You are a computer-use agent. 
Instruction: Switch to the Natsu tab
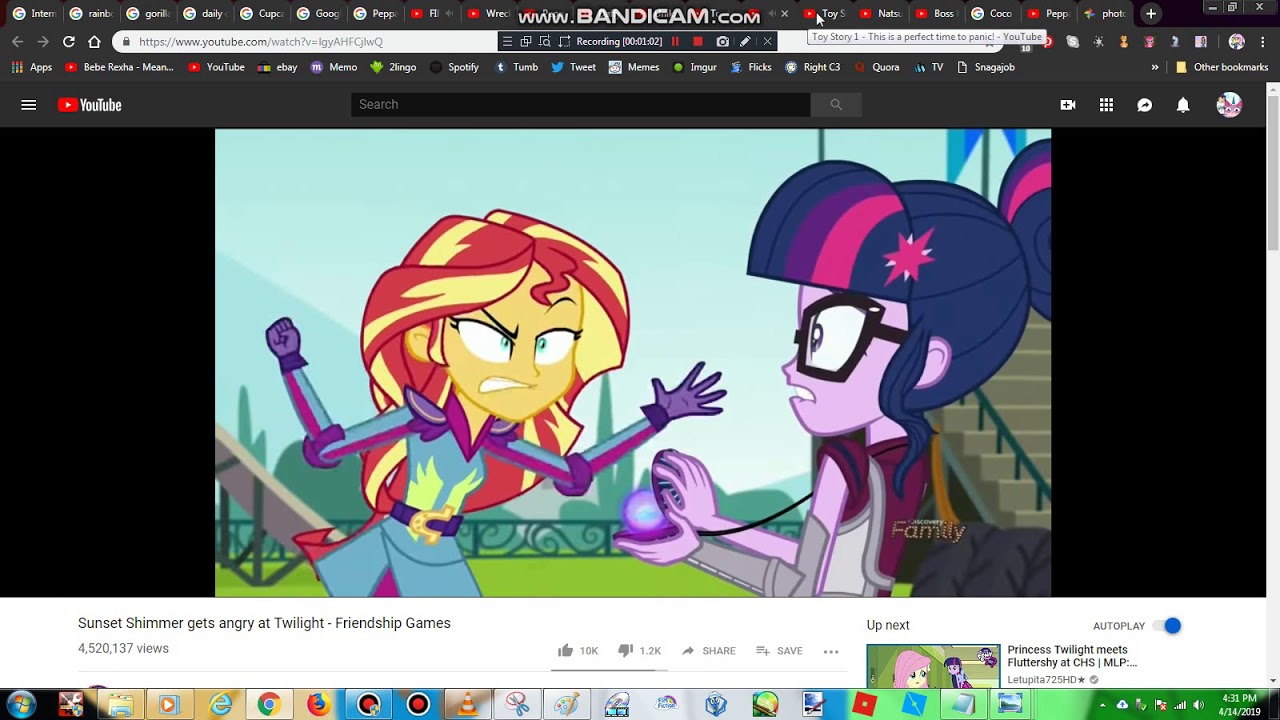coord(880,14)
